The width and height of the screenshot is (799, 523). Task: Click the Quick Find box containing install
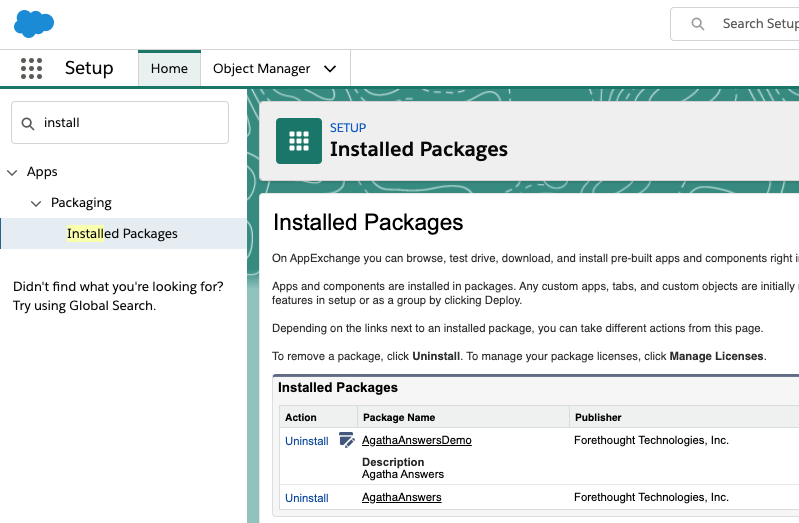[120, 122]
